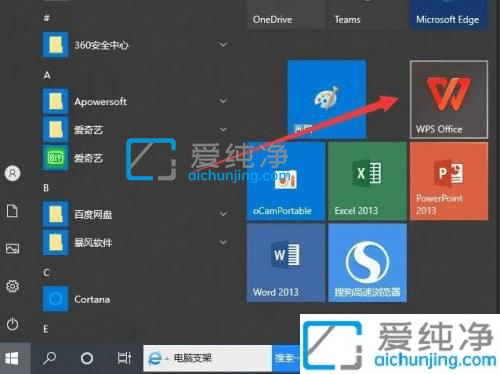500x374 pixels.
Task: Open the Settings gear icon
Action: pos(13,286)
